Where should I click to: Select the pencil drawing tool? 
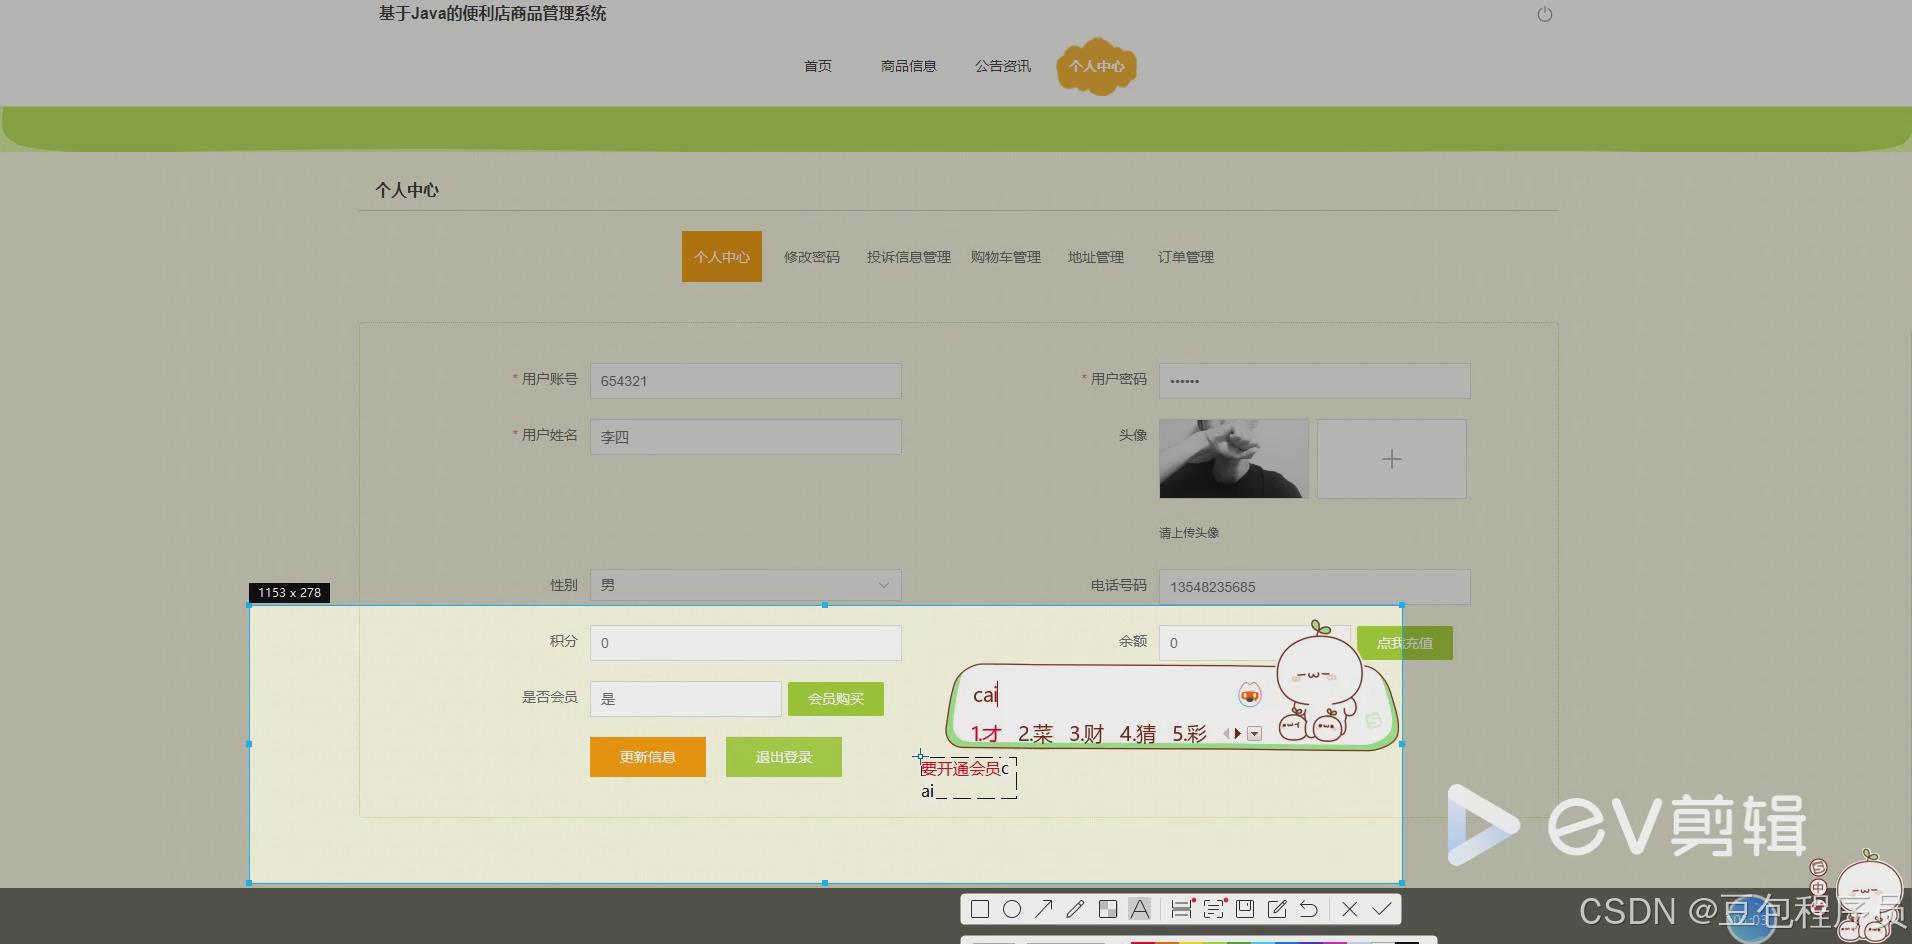[x=1076, y=908]
